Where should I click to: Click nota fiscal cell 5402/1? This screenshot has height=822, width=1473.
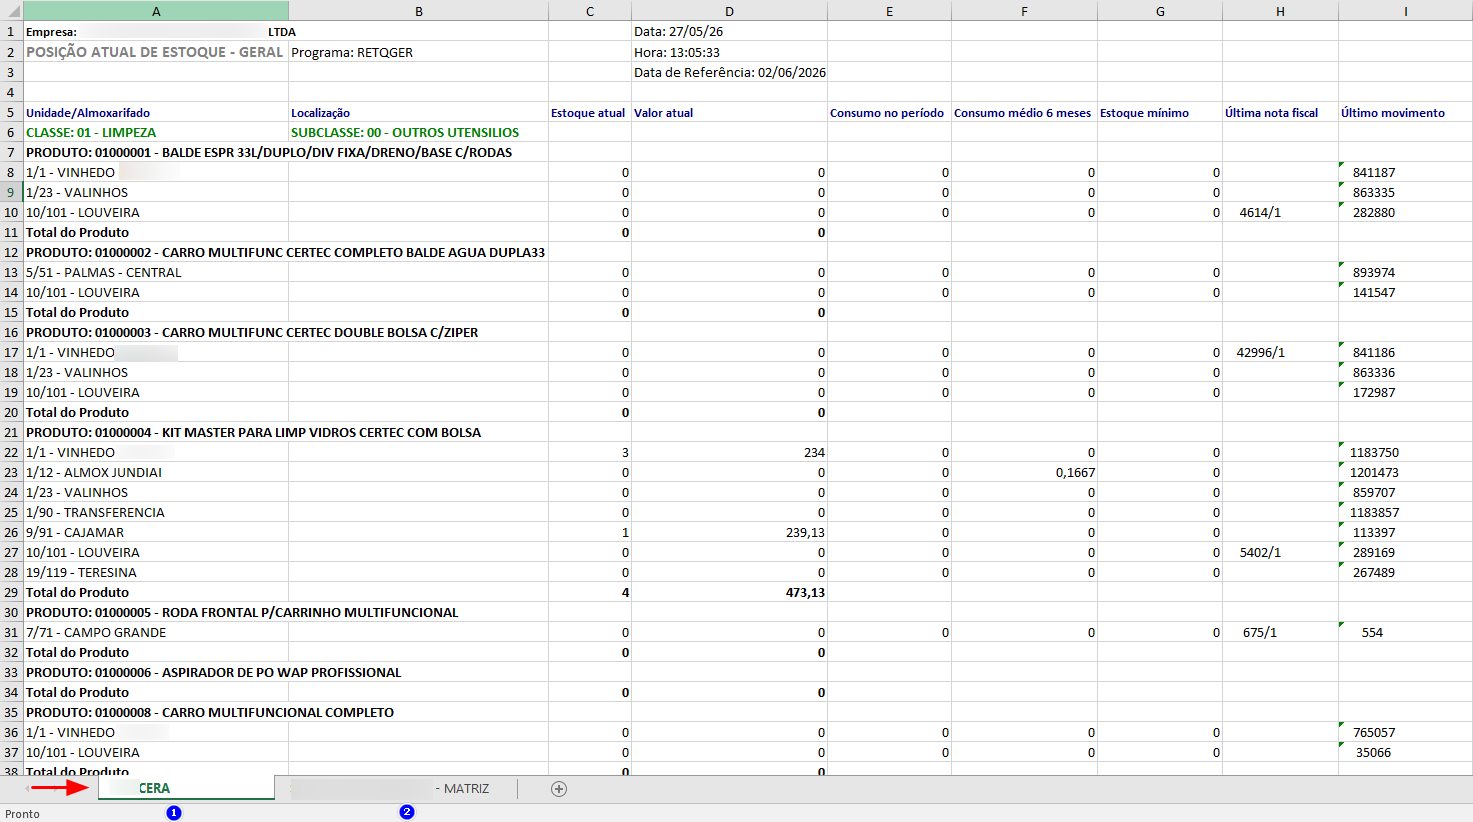pos(1280,552)
